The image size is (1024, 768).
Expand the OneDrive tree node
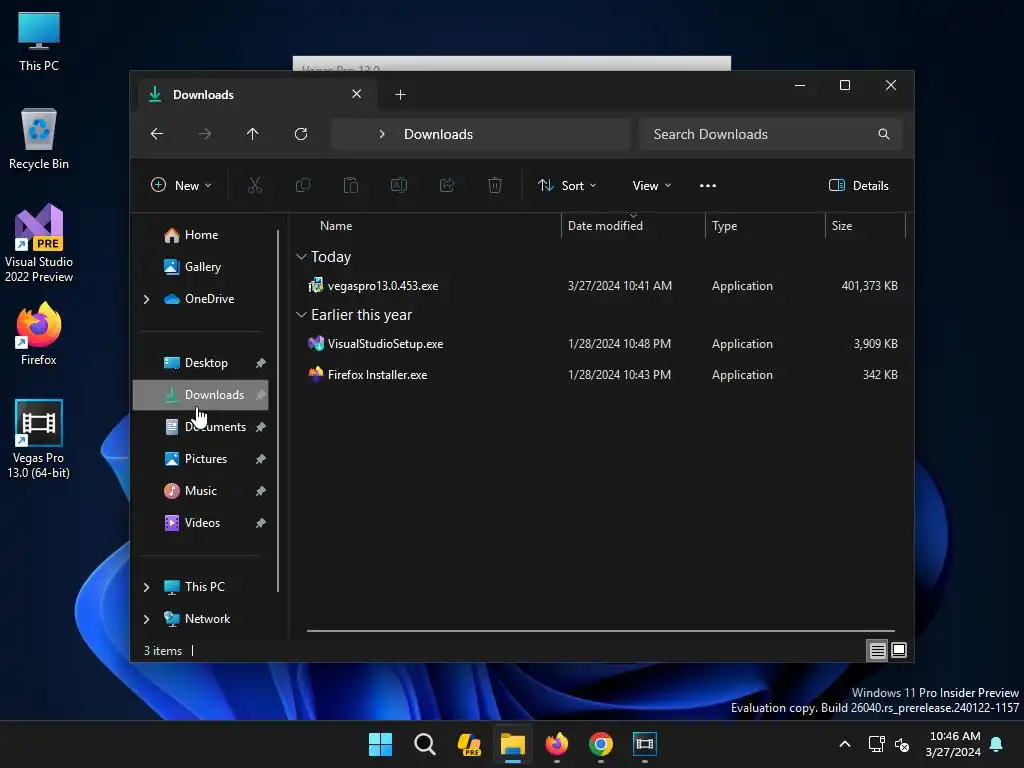[146, 299]
